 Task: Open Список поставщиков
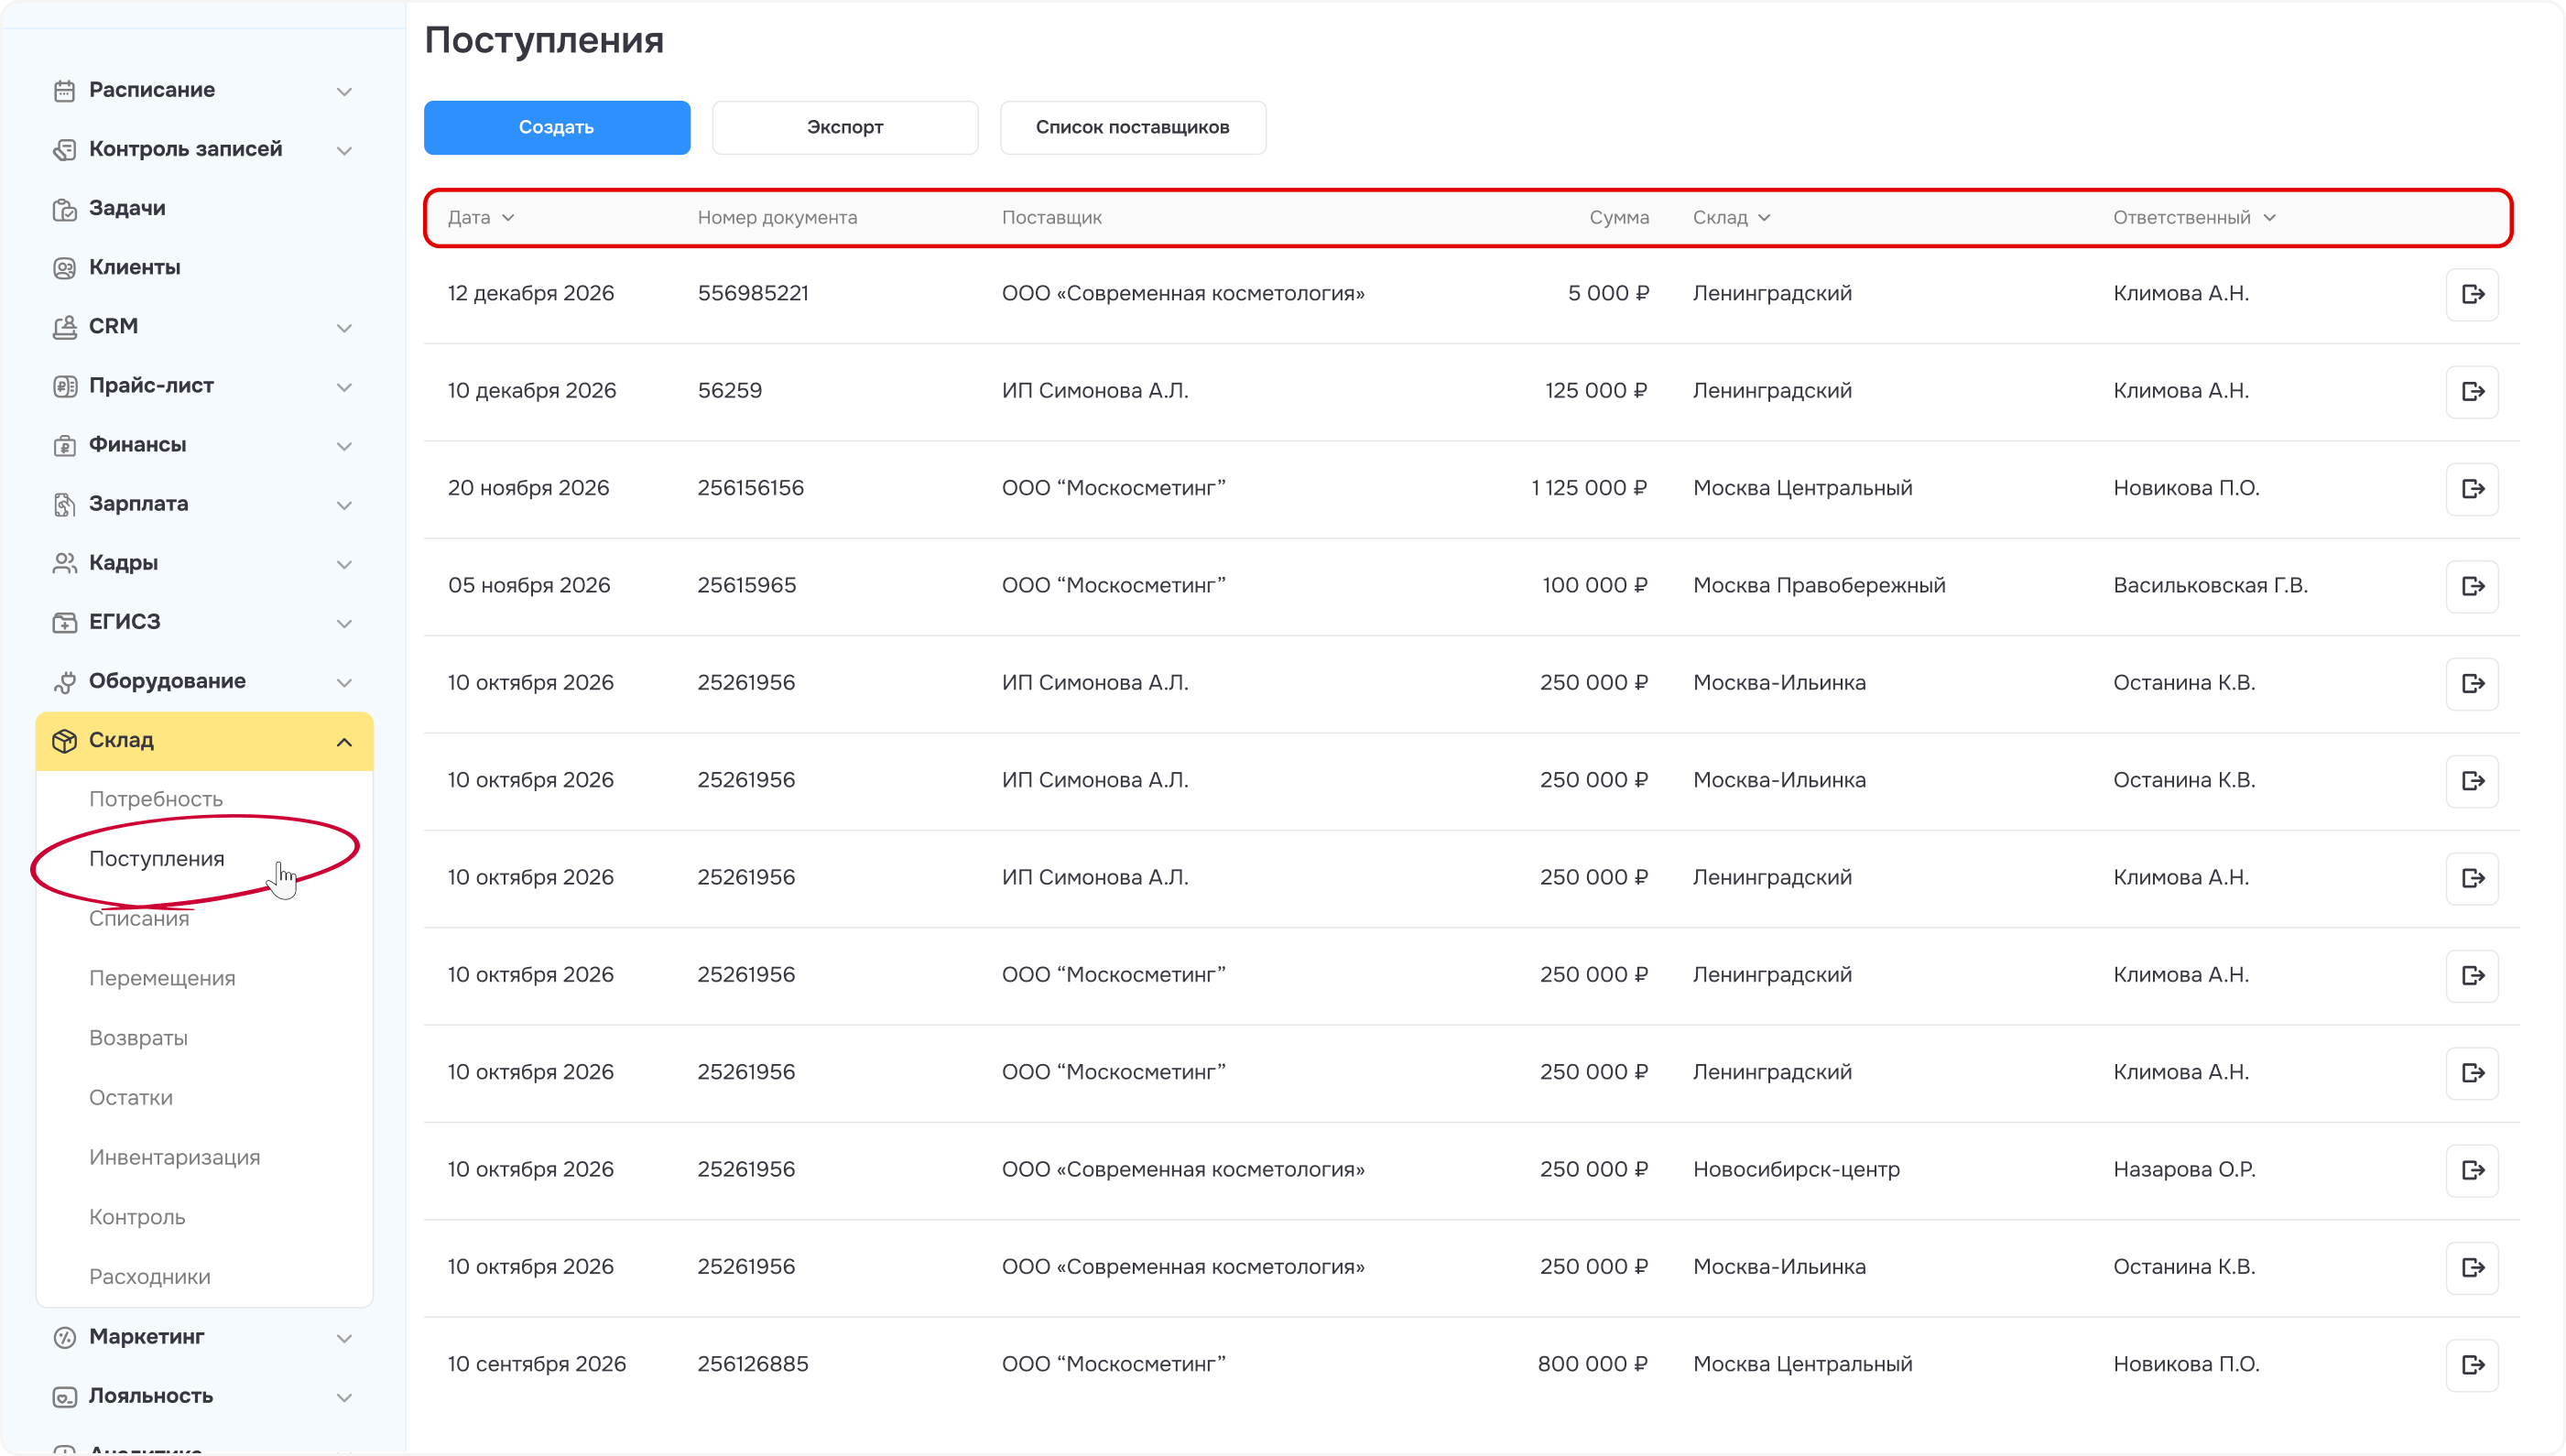point(1133,127)
